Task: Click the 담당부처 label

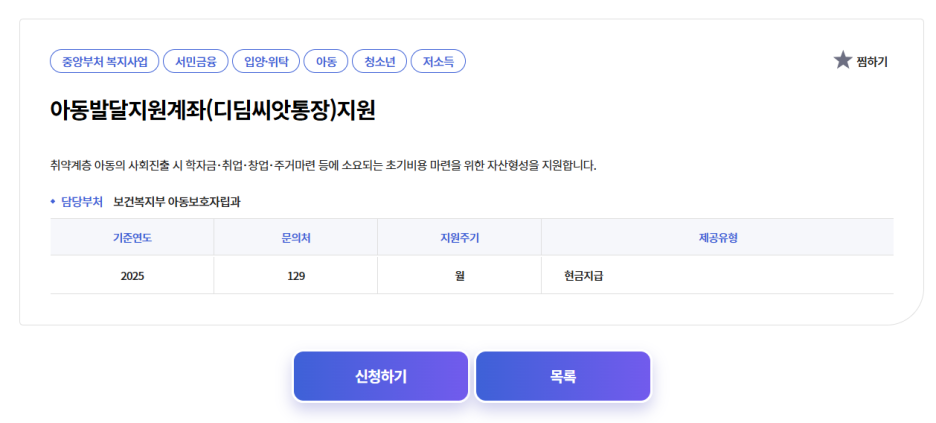Action: 82,202
